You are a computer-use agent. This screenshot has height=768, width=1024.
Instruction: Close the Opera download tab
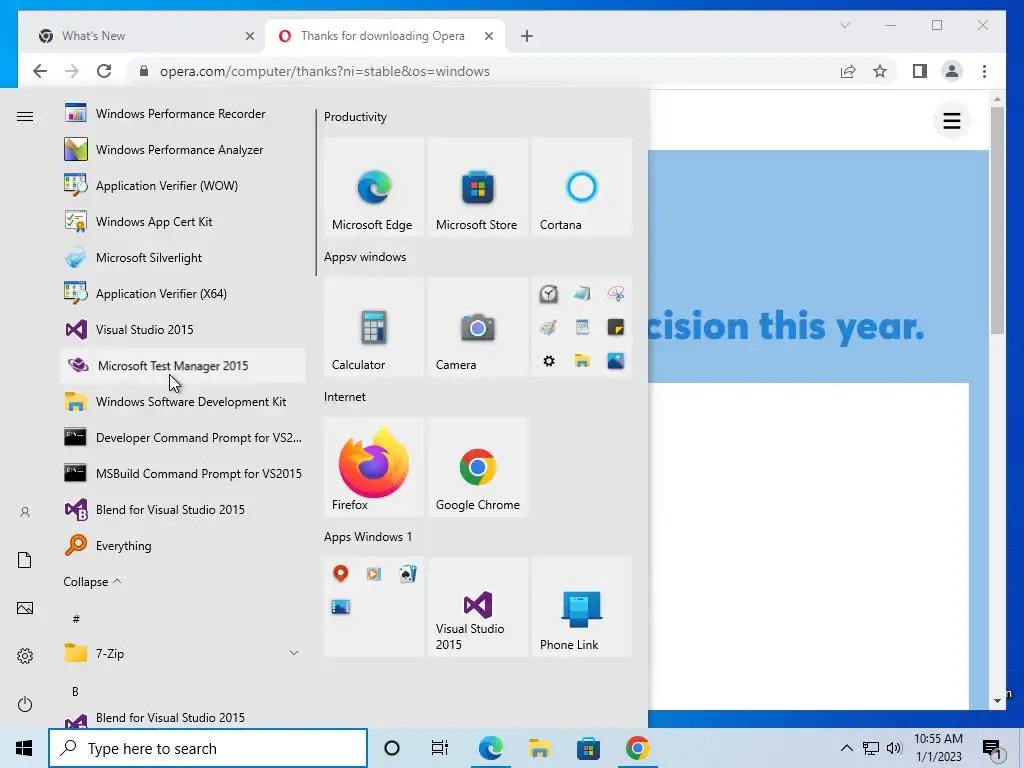click(488, 36)
